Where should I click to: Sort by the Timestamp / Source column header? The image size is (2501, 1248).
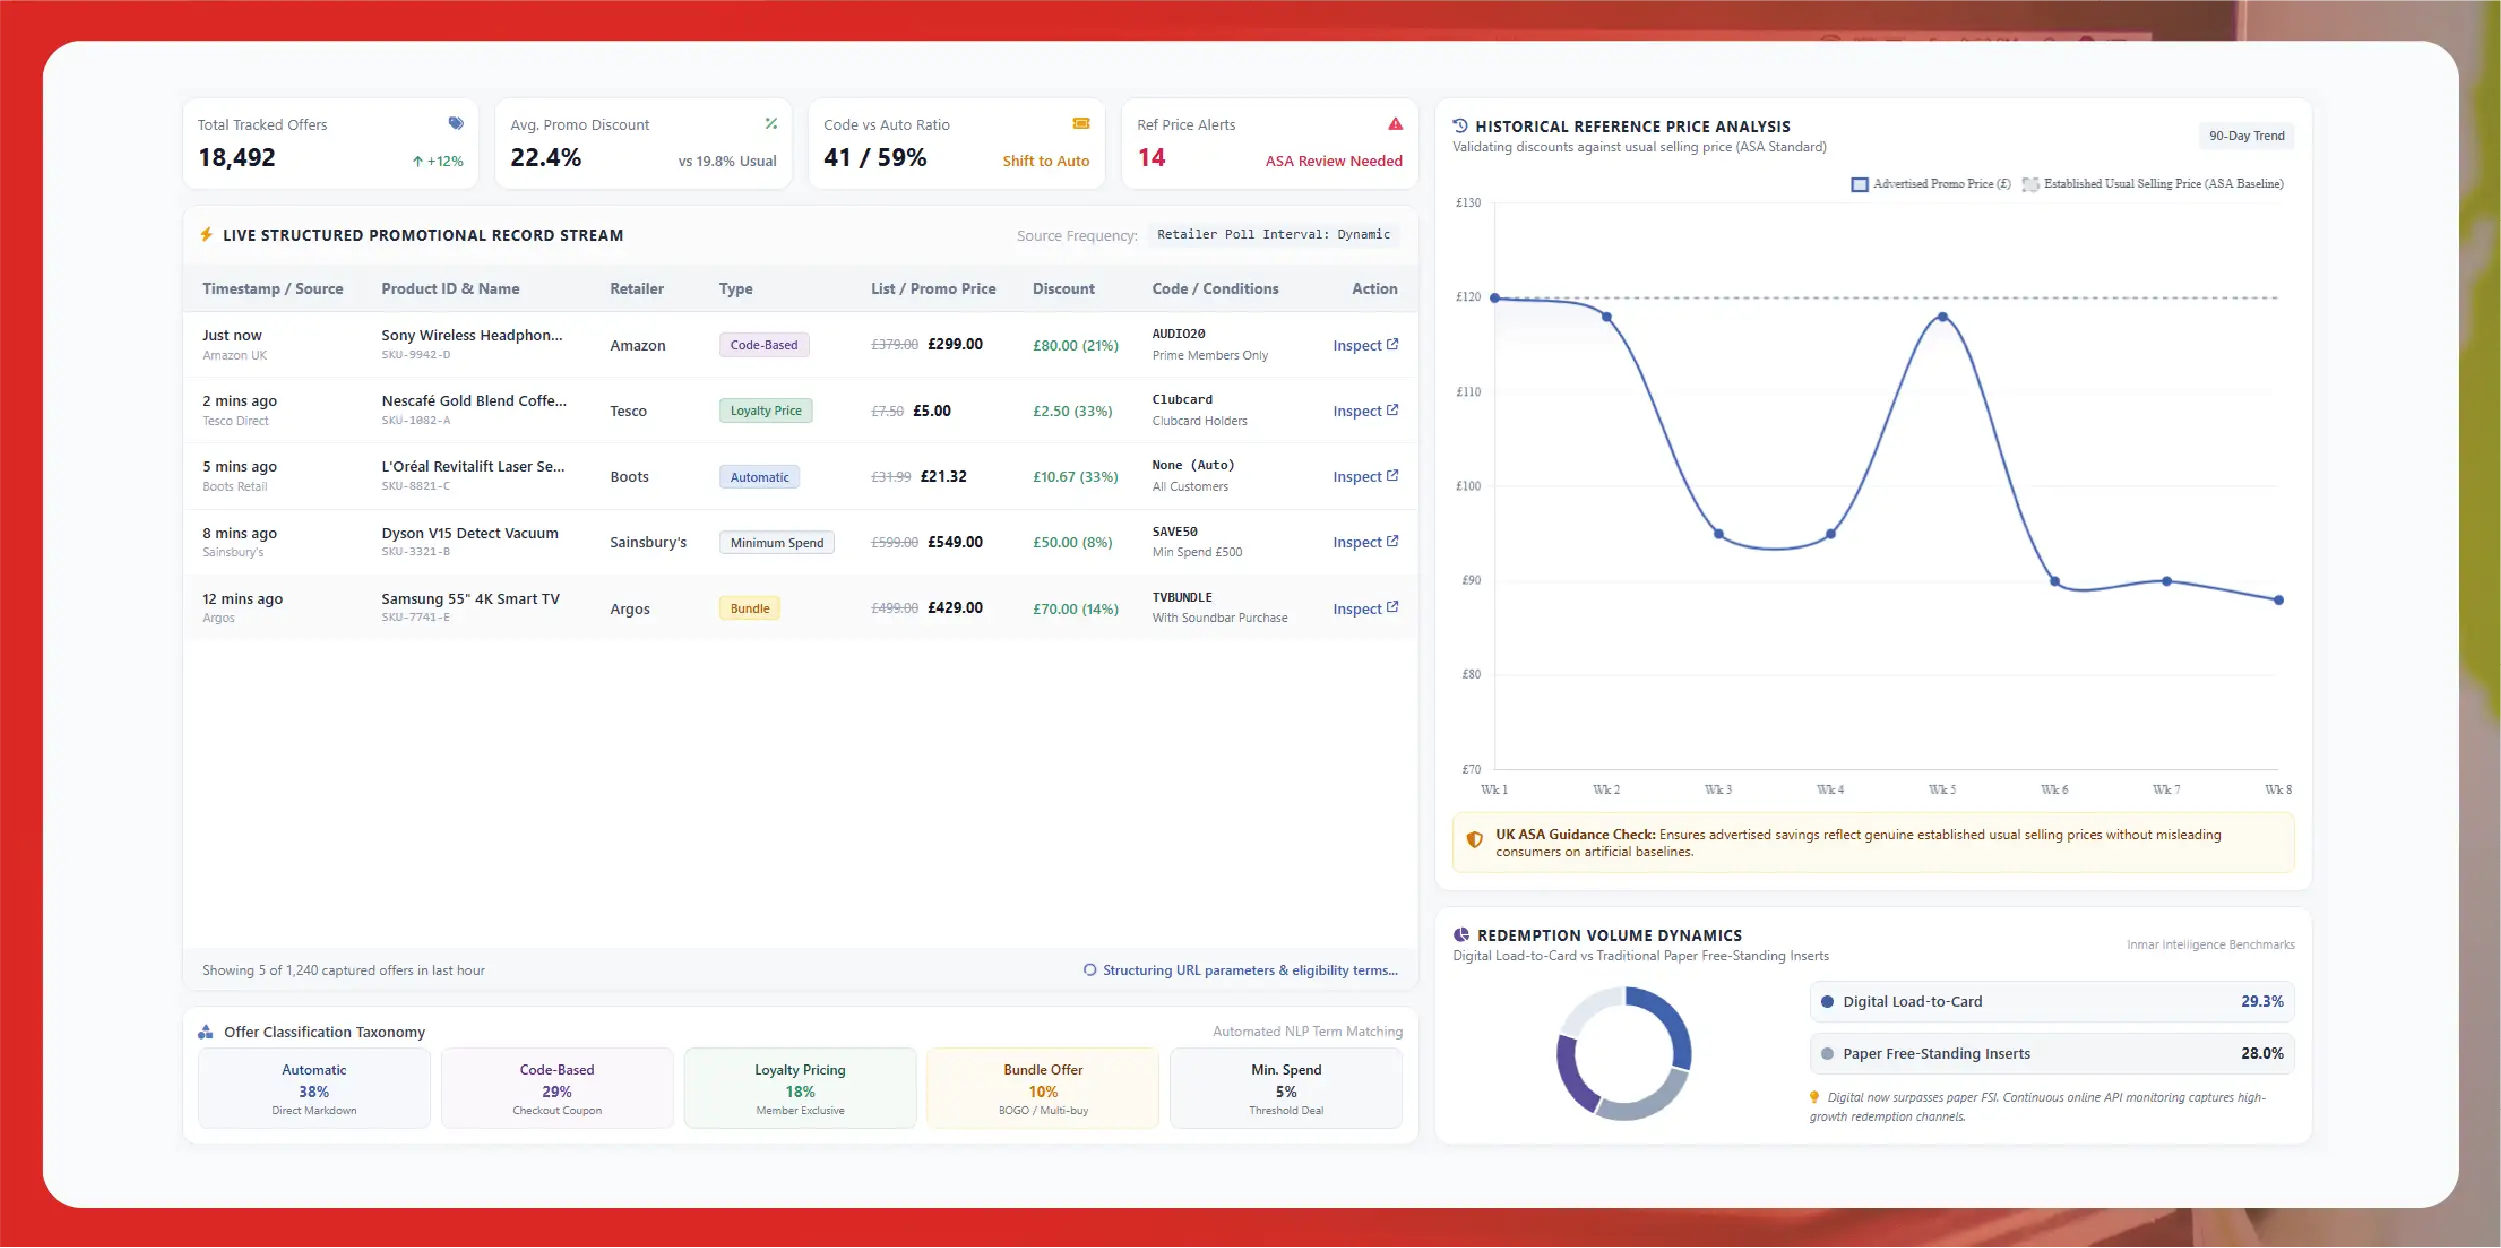coord(272,289)
